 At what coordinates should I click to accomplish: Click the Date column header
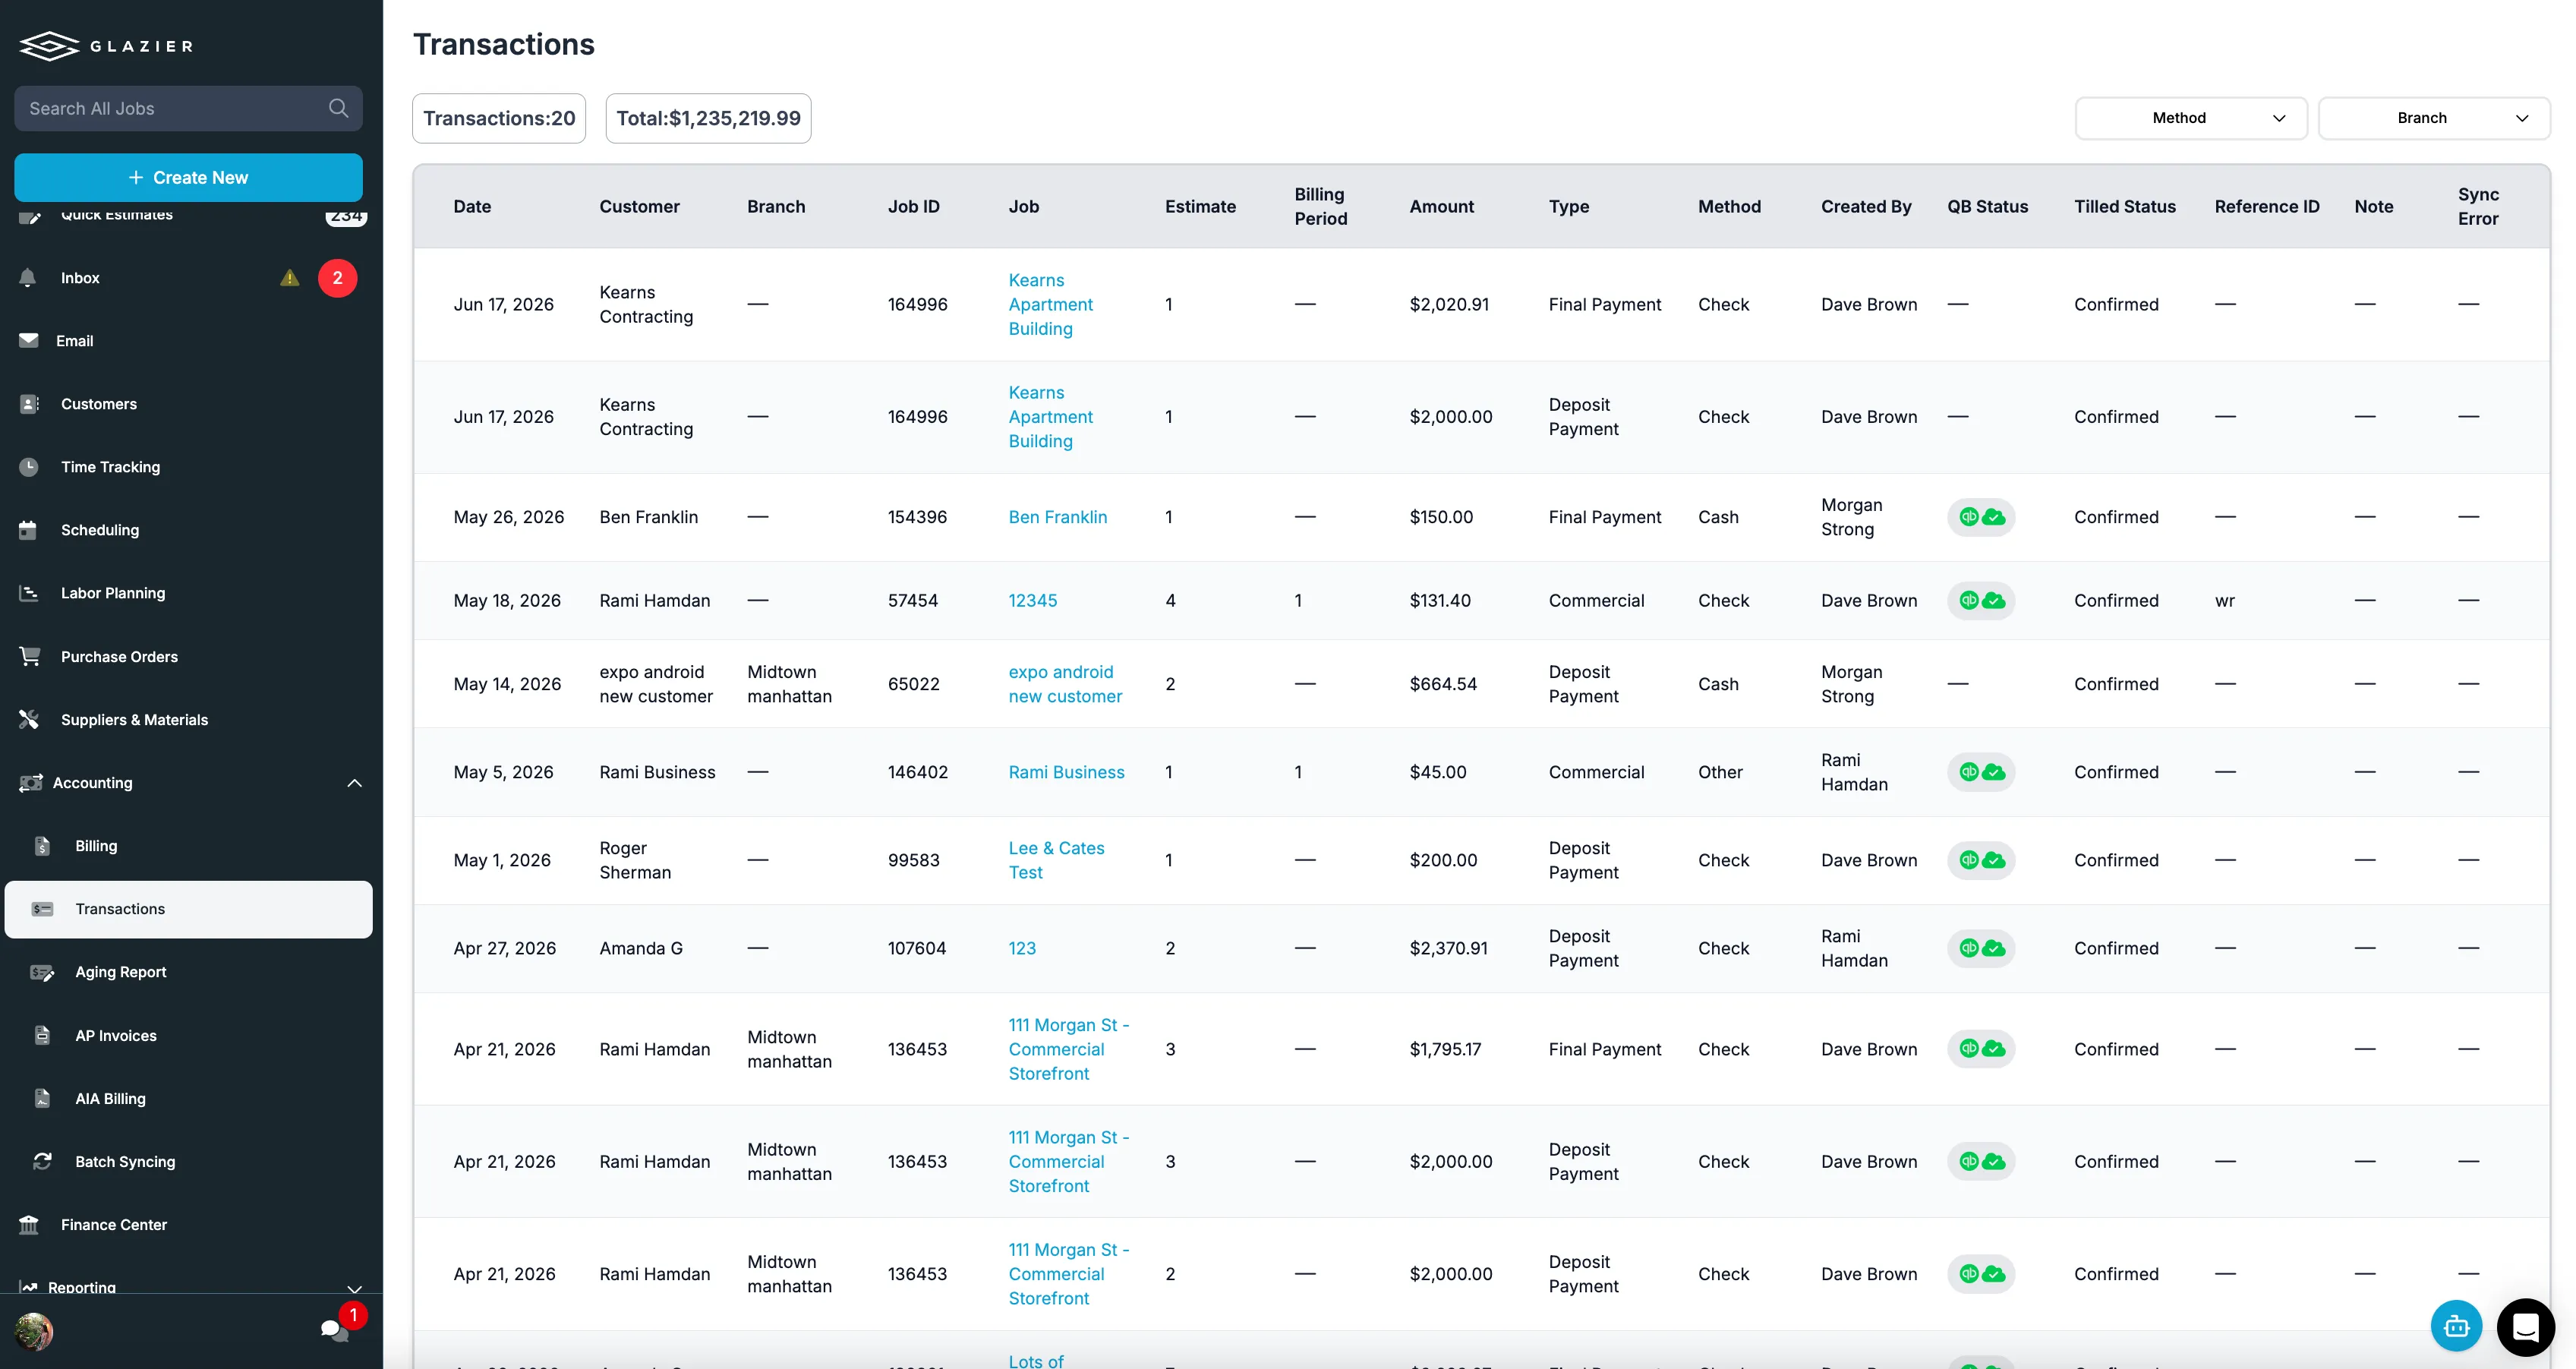(x=472, y=206)
